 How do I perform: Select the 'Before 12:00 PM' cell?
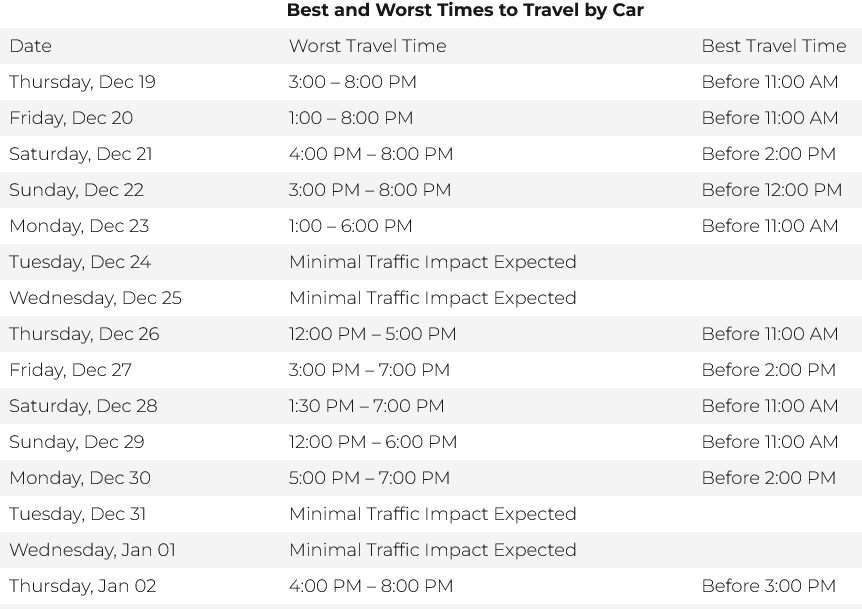(x=771, y=190)
